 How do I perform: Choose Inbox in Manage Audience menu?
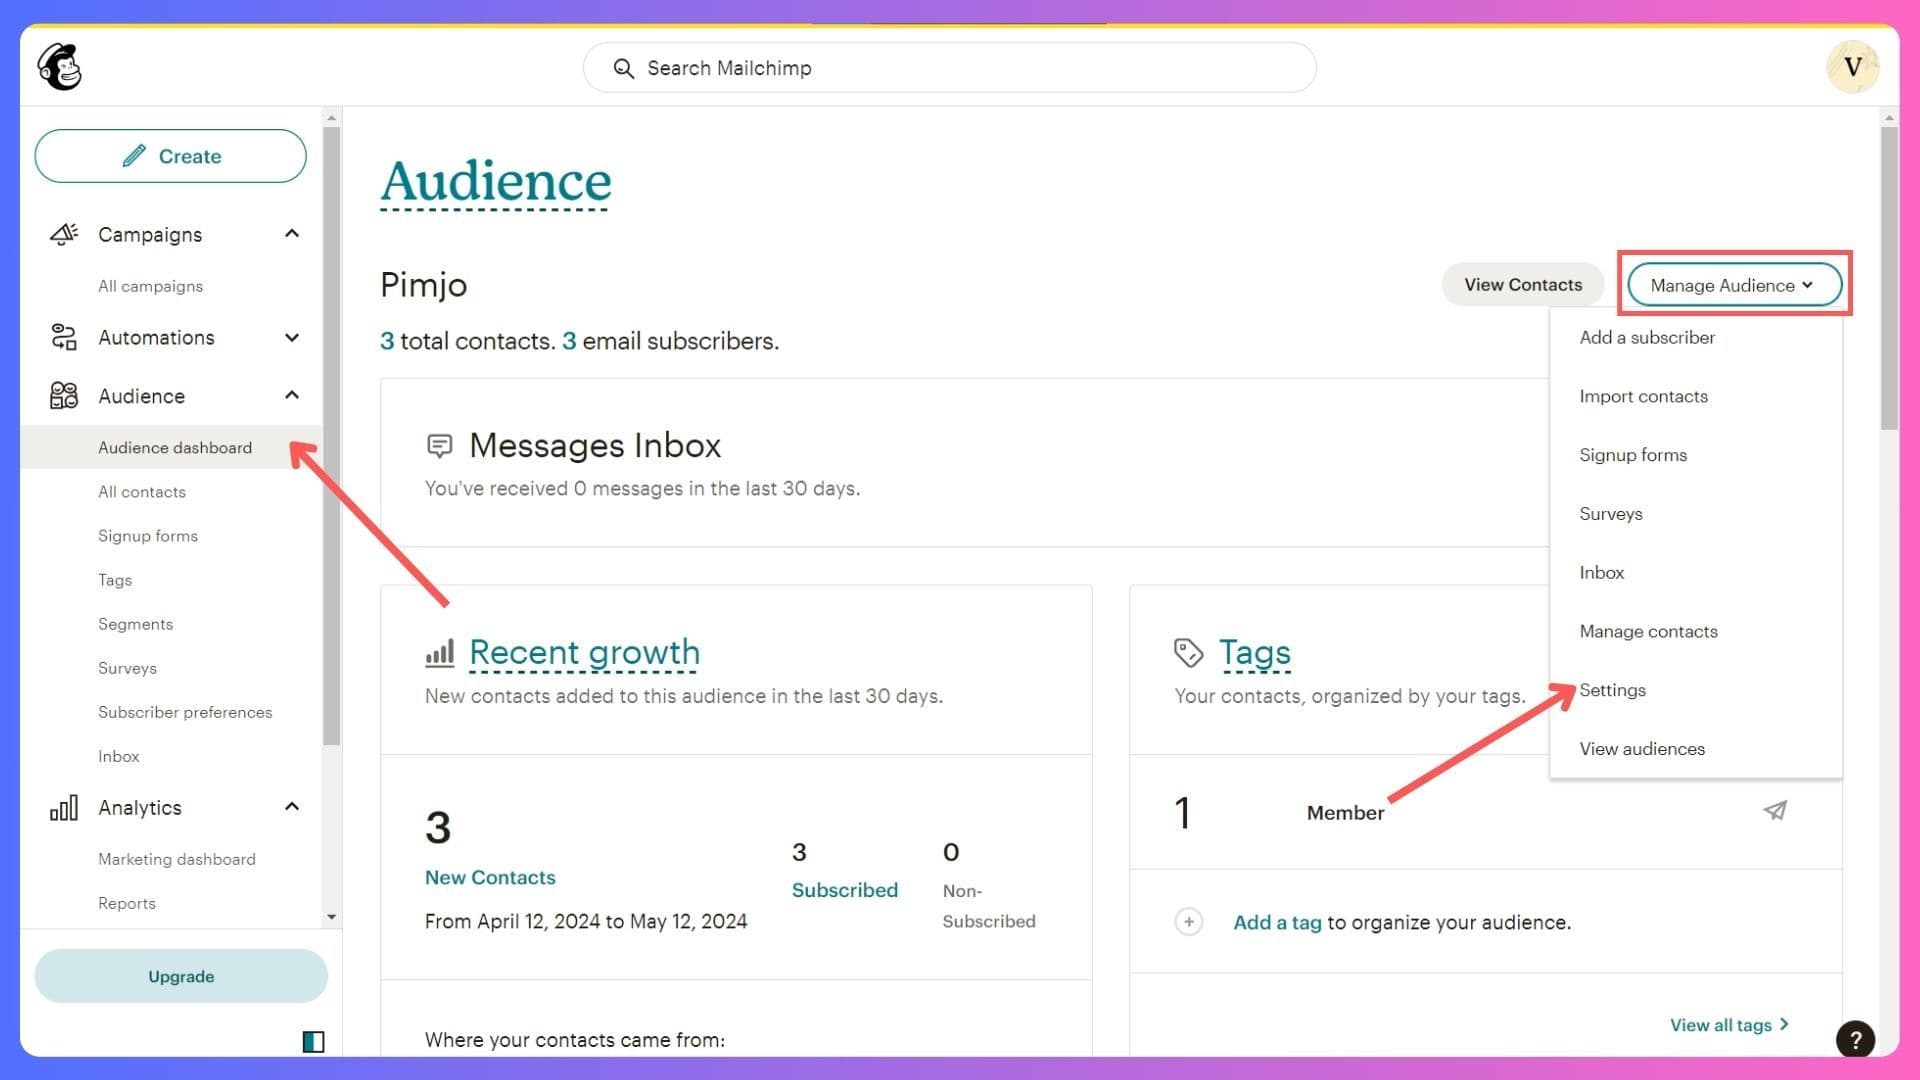pyautogui.click(x=1602, y=573)
